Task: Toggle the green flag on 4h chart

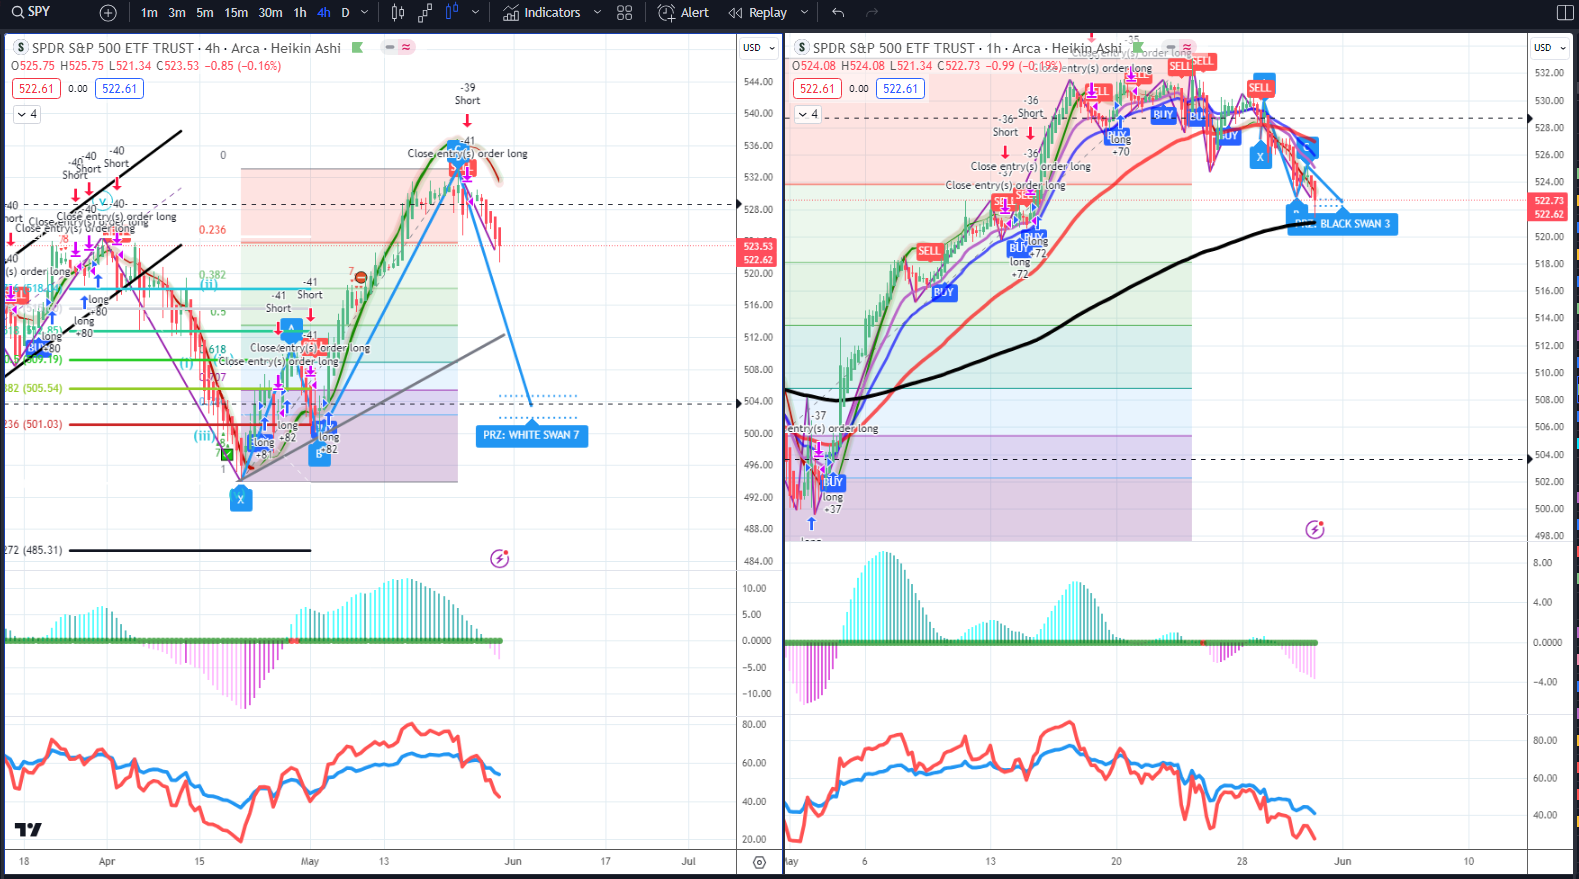Action: pyautogui.click(x=357, y=47)
